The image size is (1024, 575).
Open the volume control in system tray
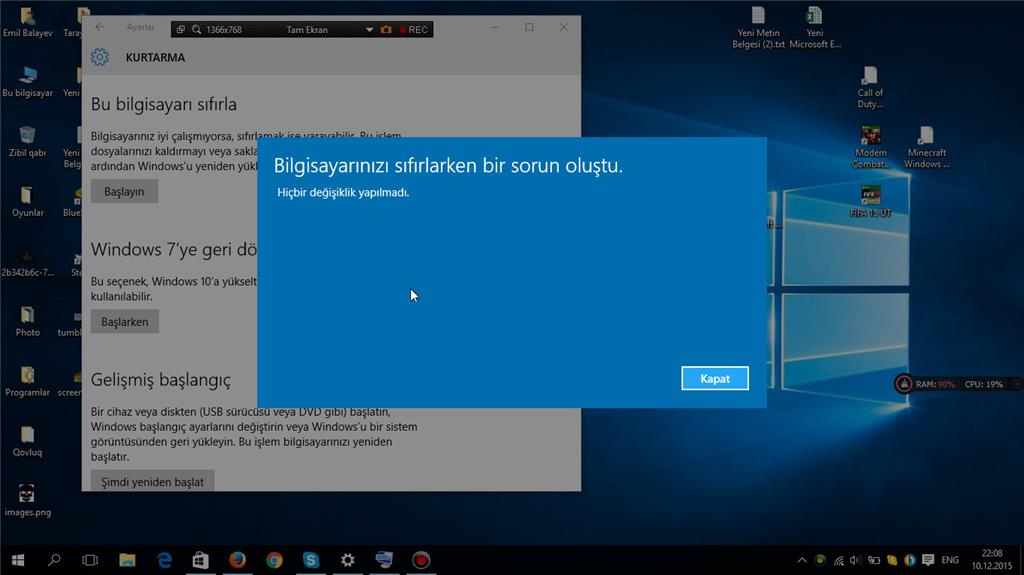click(856, 560)
